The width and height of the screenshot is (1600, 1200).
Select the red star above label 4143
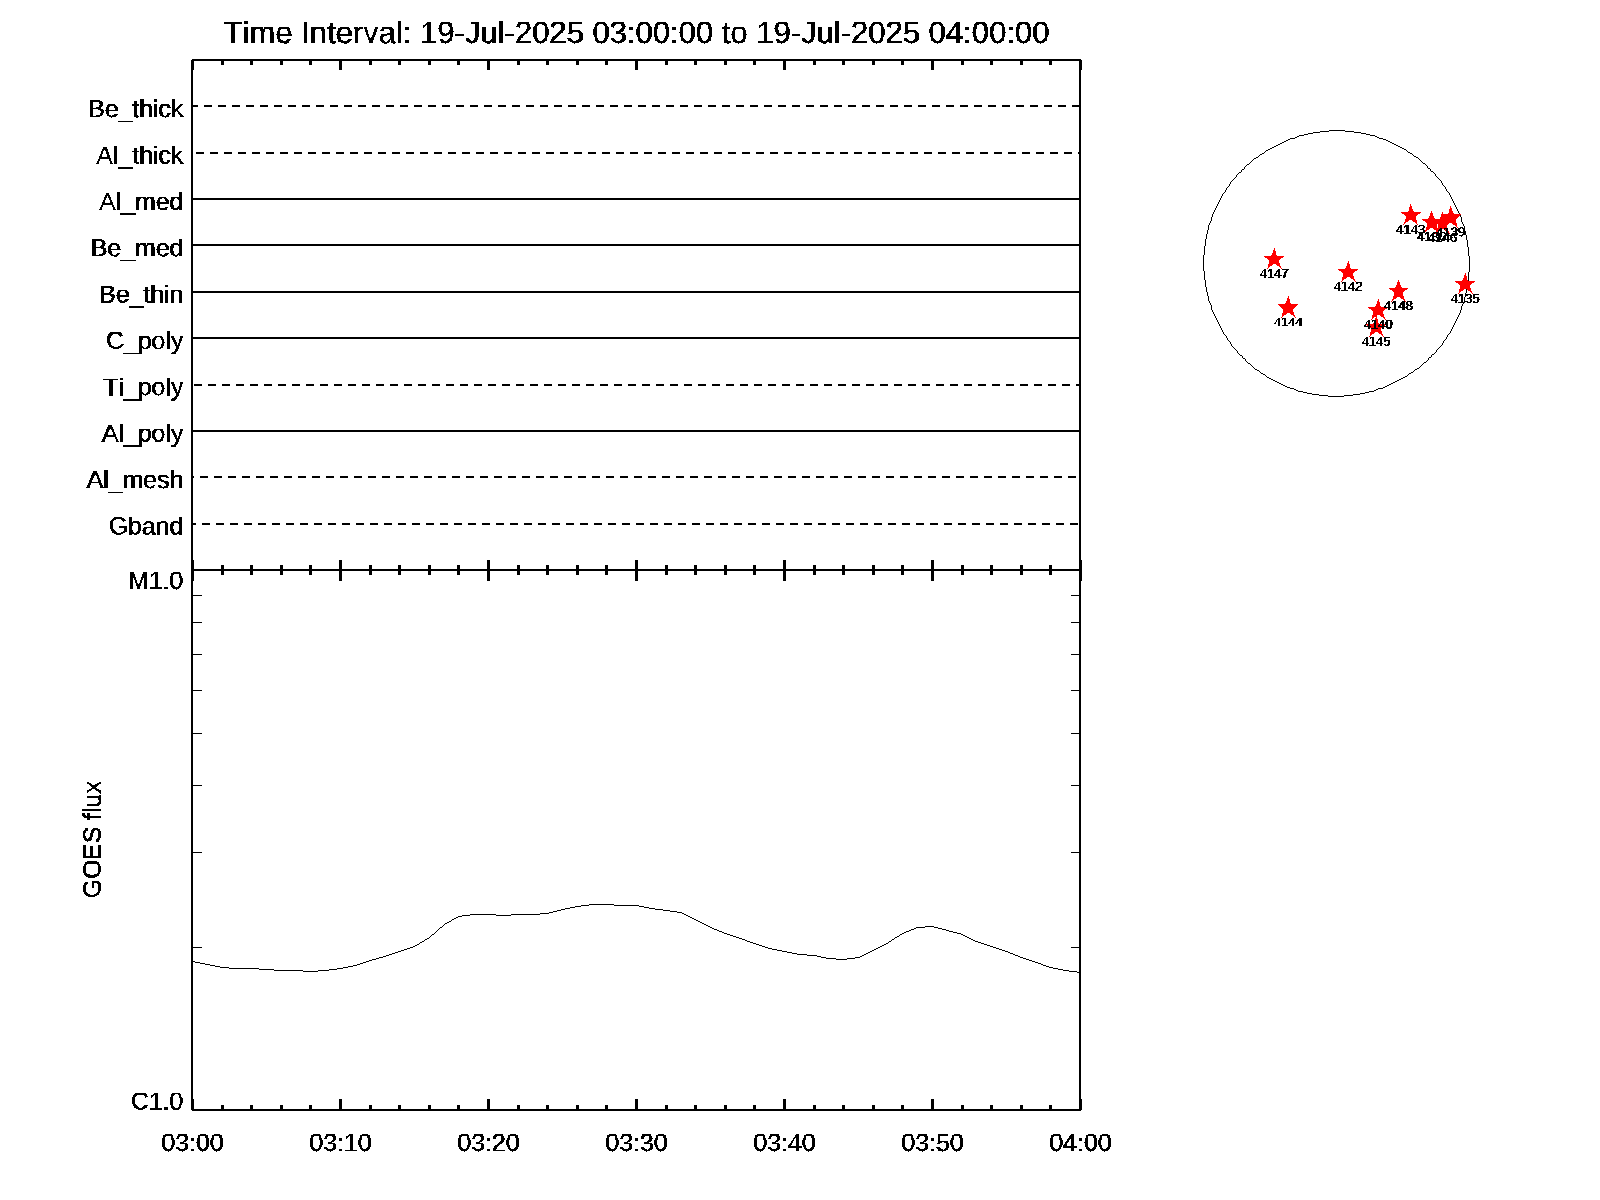(x=1410, y=215)
